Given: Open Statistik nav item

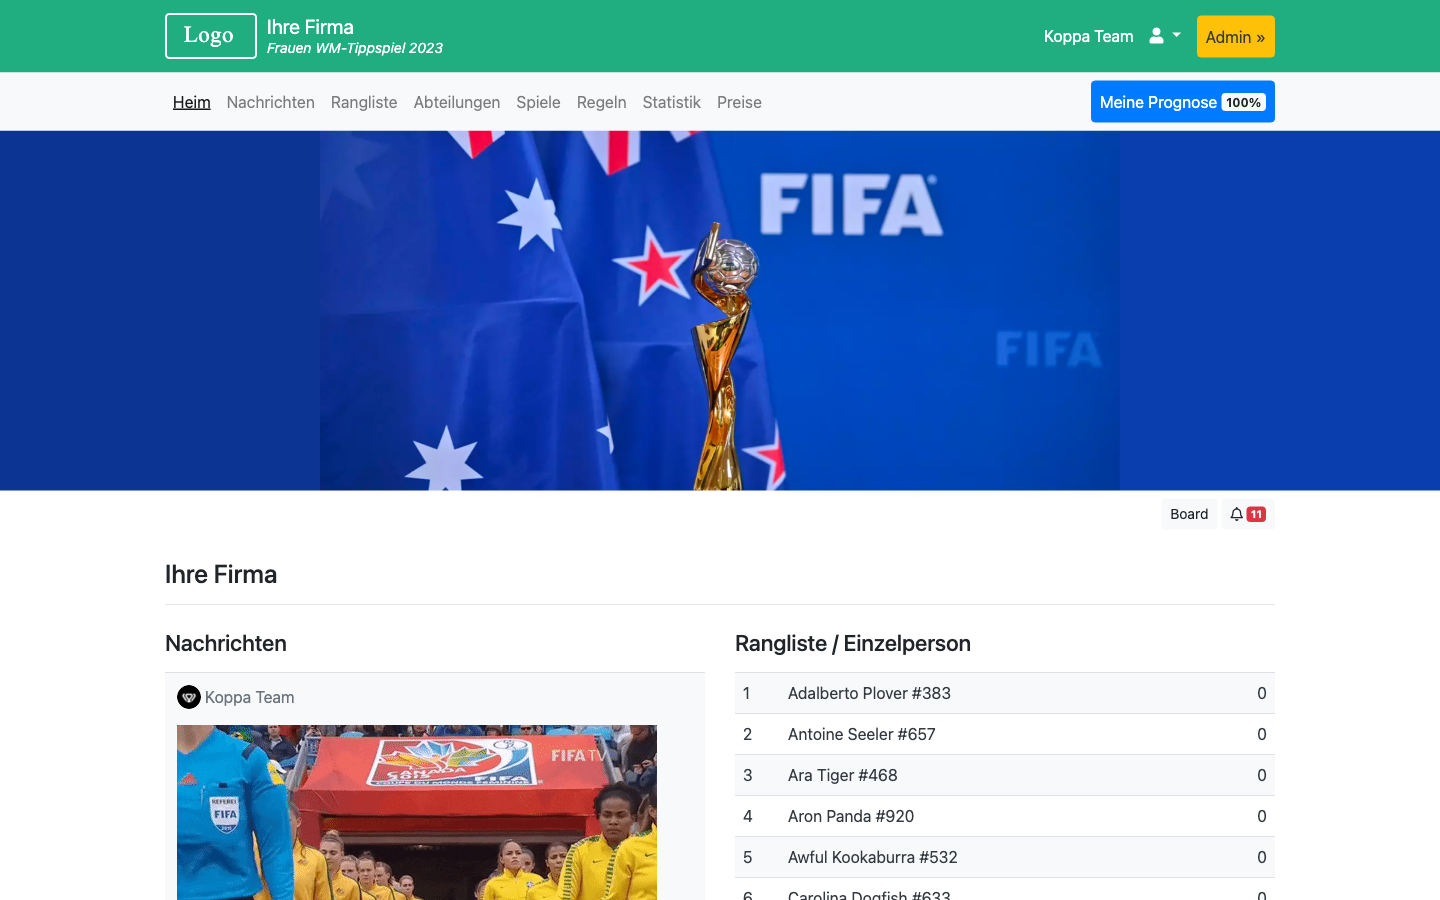Looking at the screenshot, I should pos(672,102).
